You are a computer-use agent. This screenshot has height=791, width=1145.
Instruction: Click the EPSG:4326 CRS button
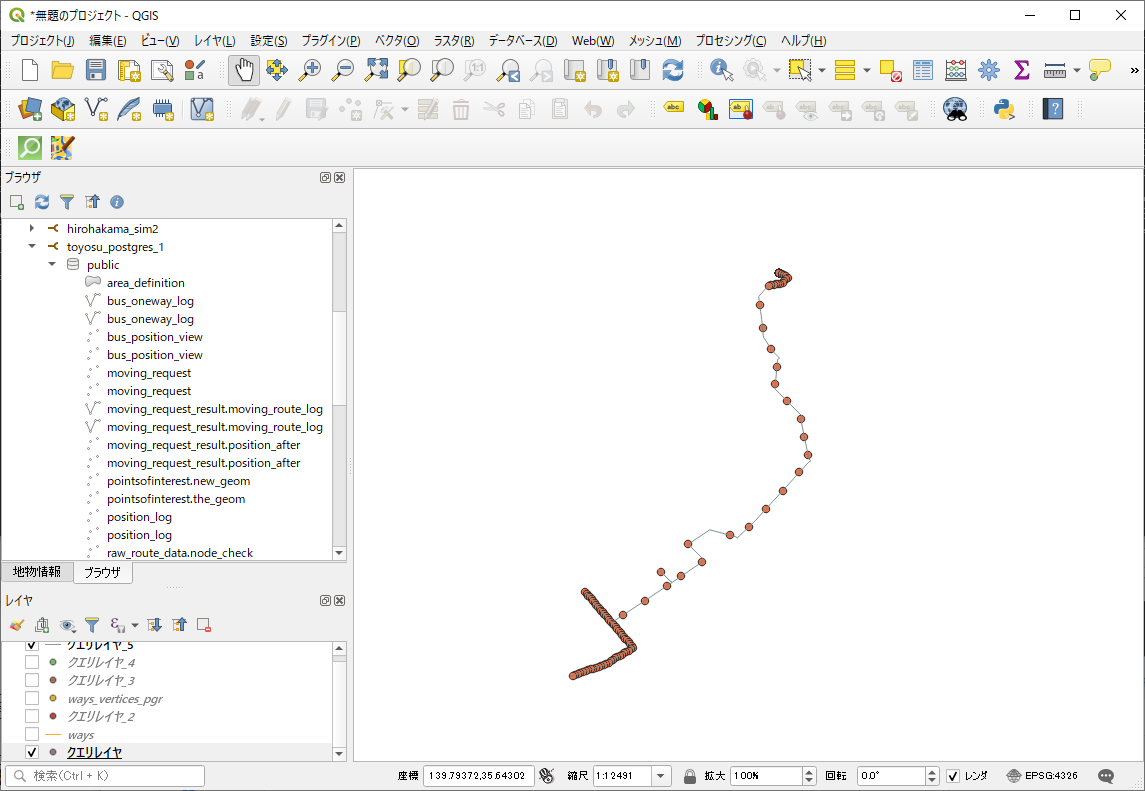point(1042,776)
